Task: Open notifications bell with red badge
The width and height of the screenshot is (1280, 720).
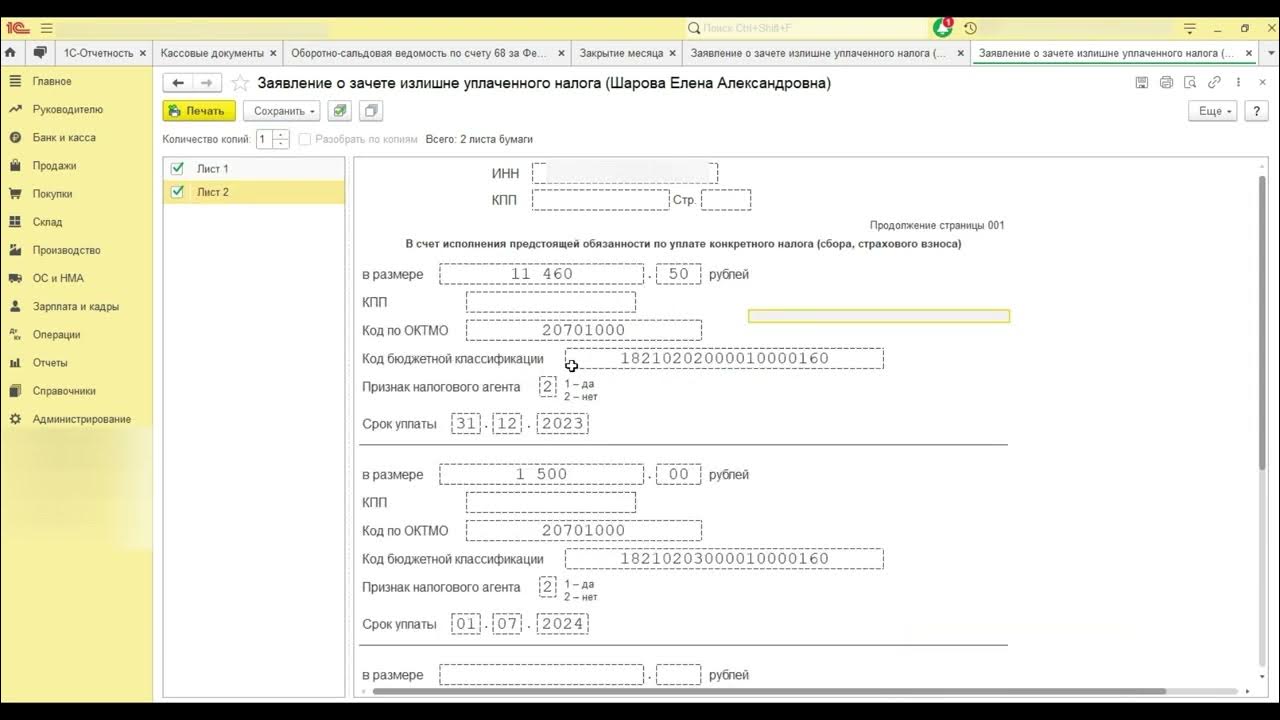Action: point(942,28)
